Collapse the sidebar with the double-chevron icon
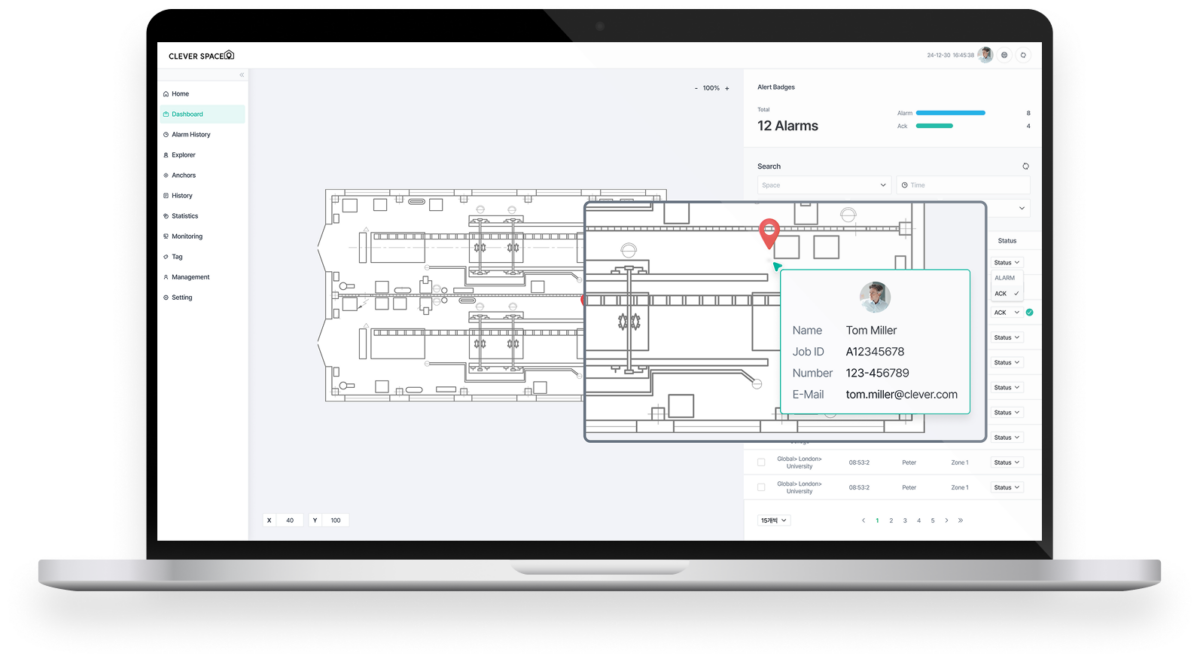Screen dimensions: 1200x659 (x=241, y=75)
